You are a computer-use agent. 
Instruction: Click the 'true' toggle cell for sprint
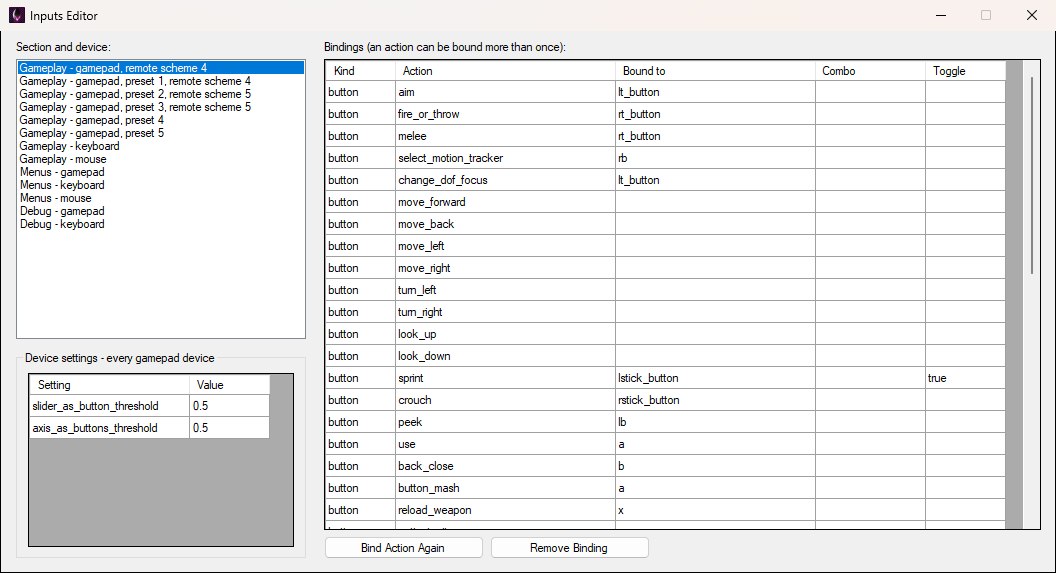pyautogui.click(x=966, y=378)
